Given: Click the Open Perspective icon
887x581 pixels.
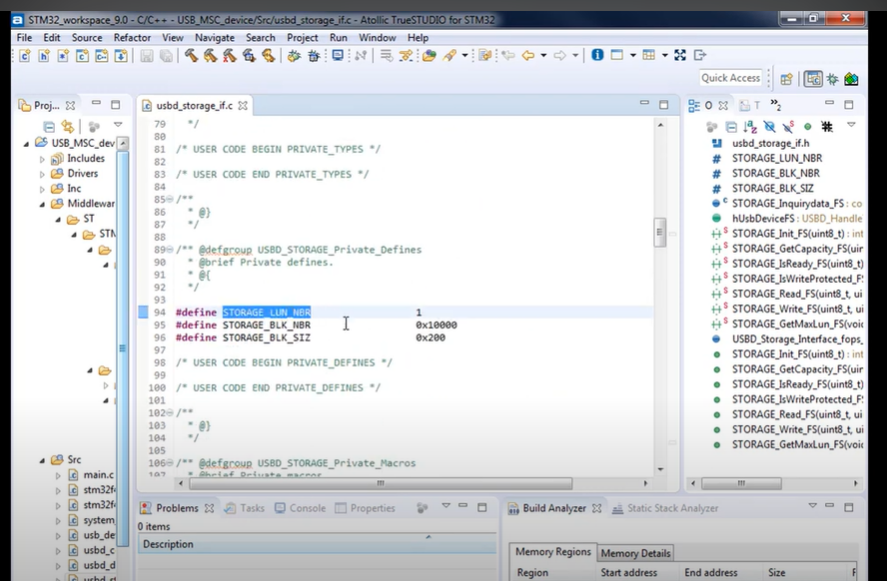Looking at the screenshot, I should [787, 79].
